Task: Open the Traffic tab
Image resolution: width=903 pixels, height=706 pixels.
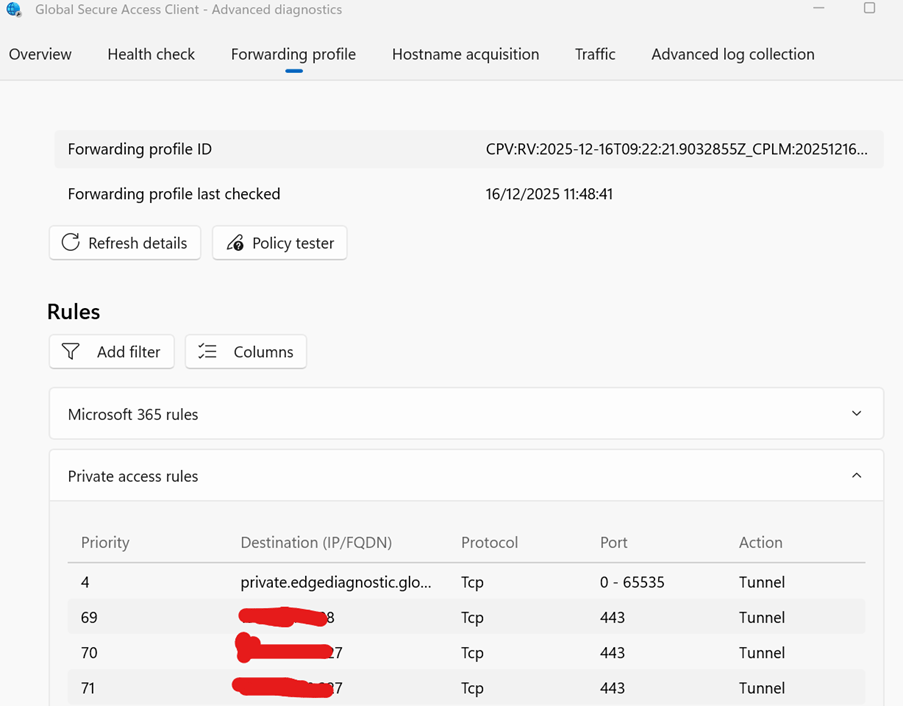Action: click(x=595, y=55)
